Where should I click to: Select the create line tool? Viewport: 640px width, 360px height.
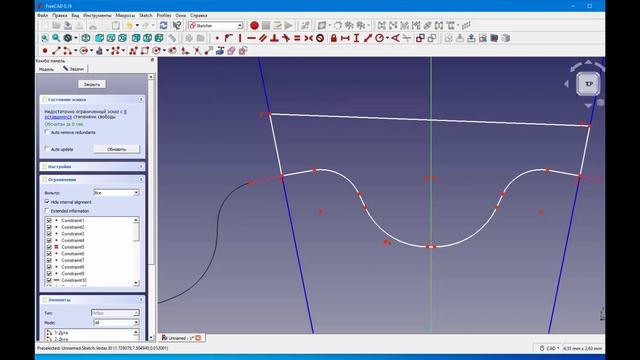(56, 51)
